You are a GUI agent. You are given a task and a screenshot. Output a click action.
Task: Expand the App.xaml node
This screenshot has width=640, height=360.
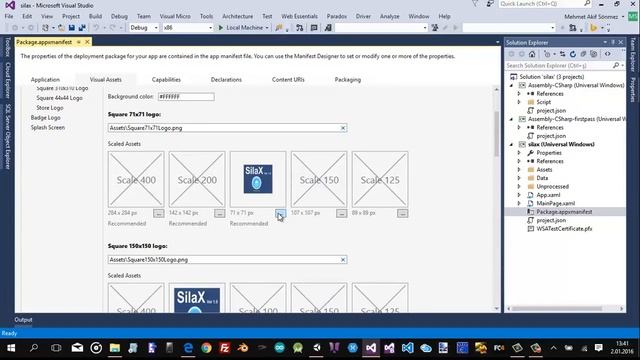pos(519,195)
